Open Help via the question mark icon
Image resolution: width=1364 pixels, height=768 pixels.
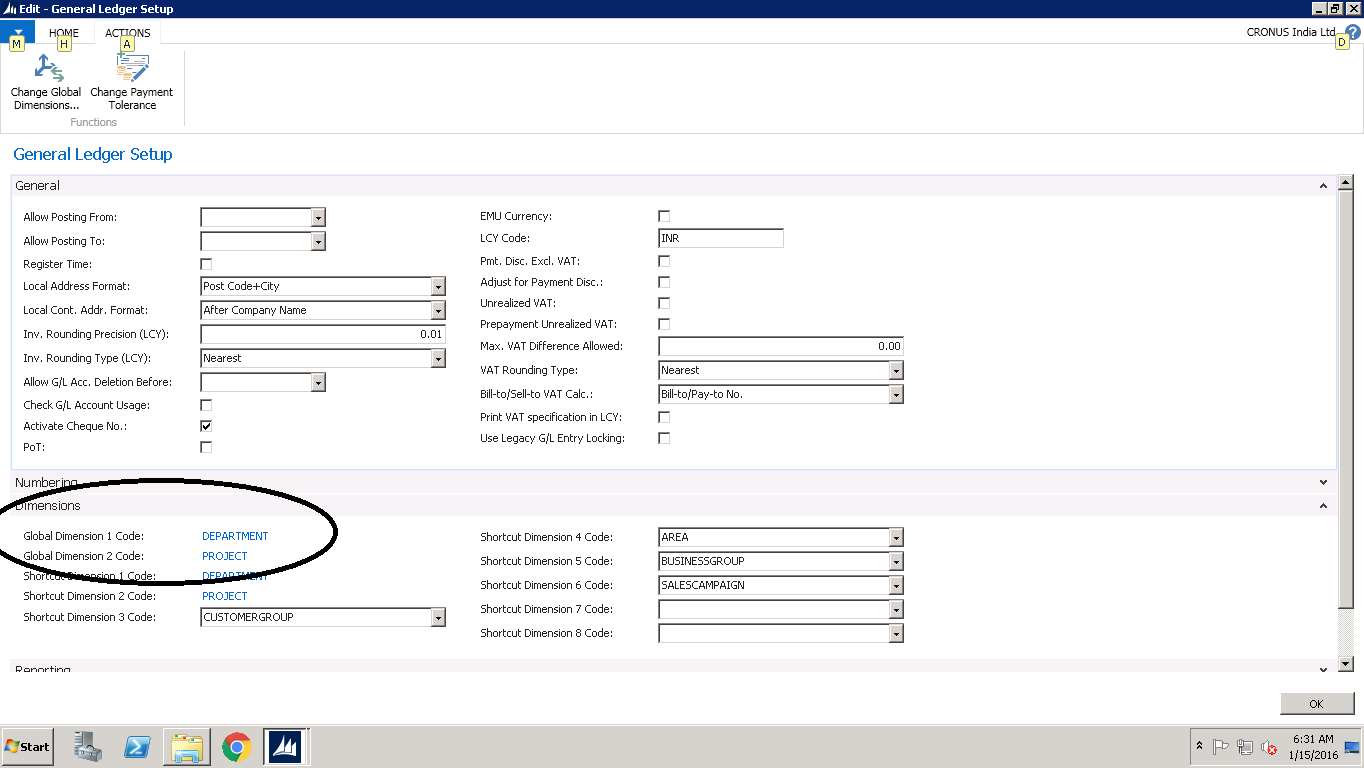(x=1354, y=31)
